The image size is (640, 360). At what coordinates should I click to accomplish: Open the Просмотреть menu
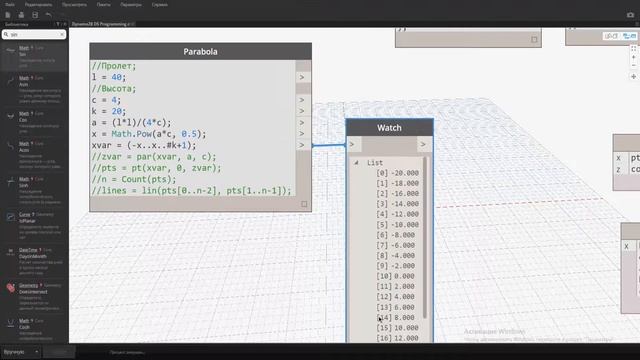tap(74, 4)
